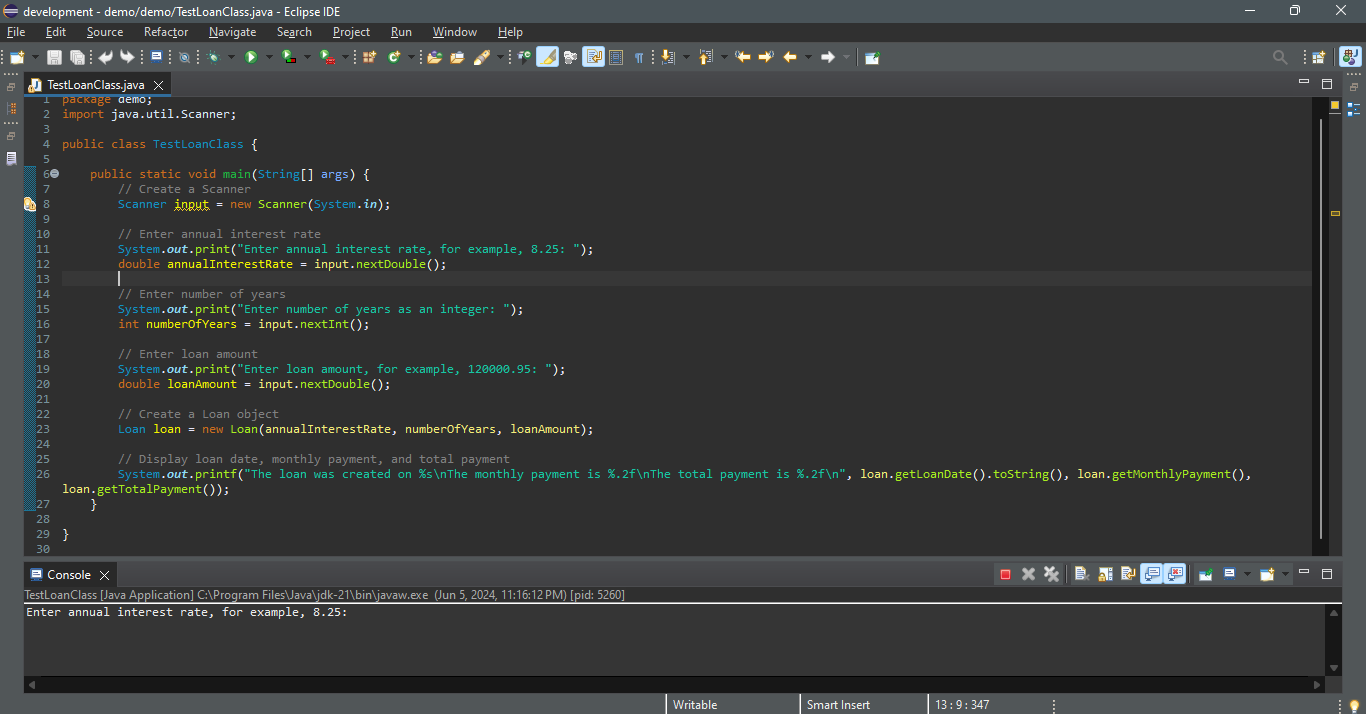Click the toolbar search magnifier icon
Screen dimensions: 1366x714
point(1280,58)
